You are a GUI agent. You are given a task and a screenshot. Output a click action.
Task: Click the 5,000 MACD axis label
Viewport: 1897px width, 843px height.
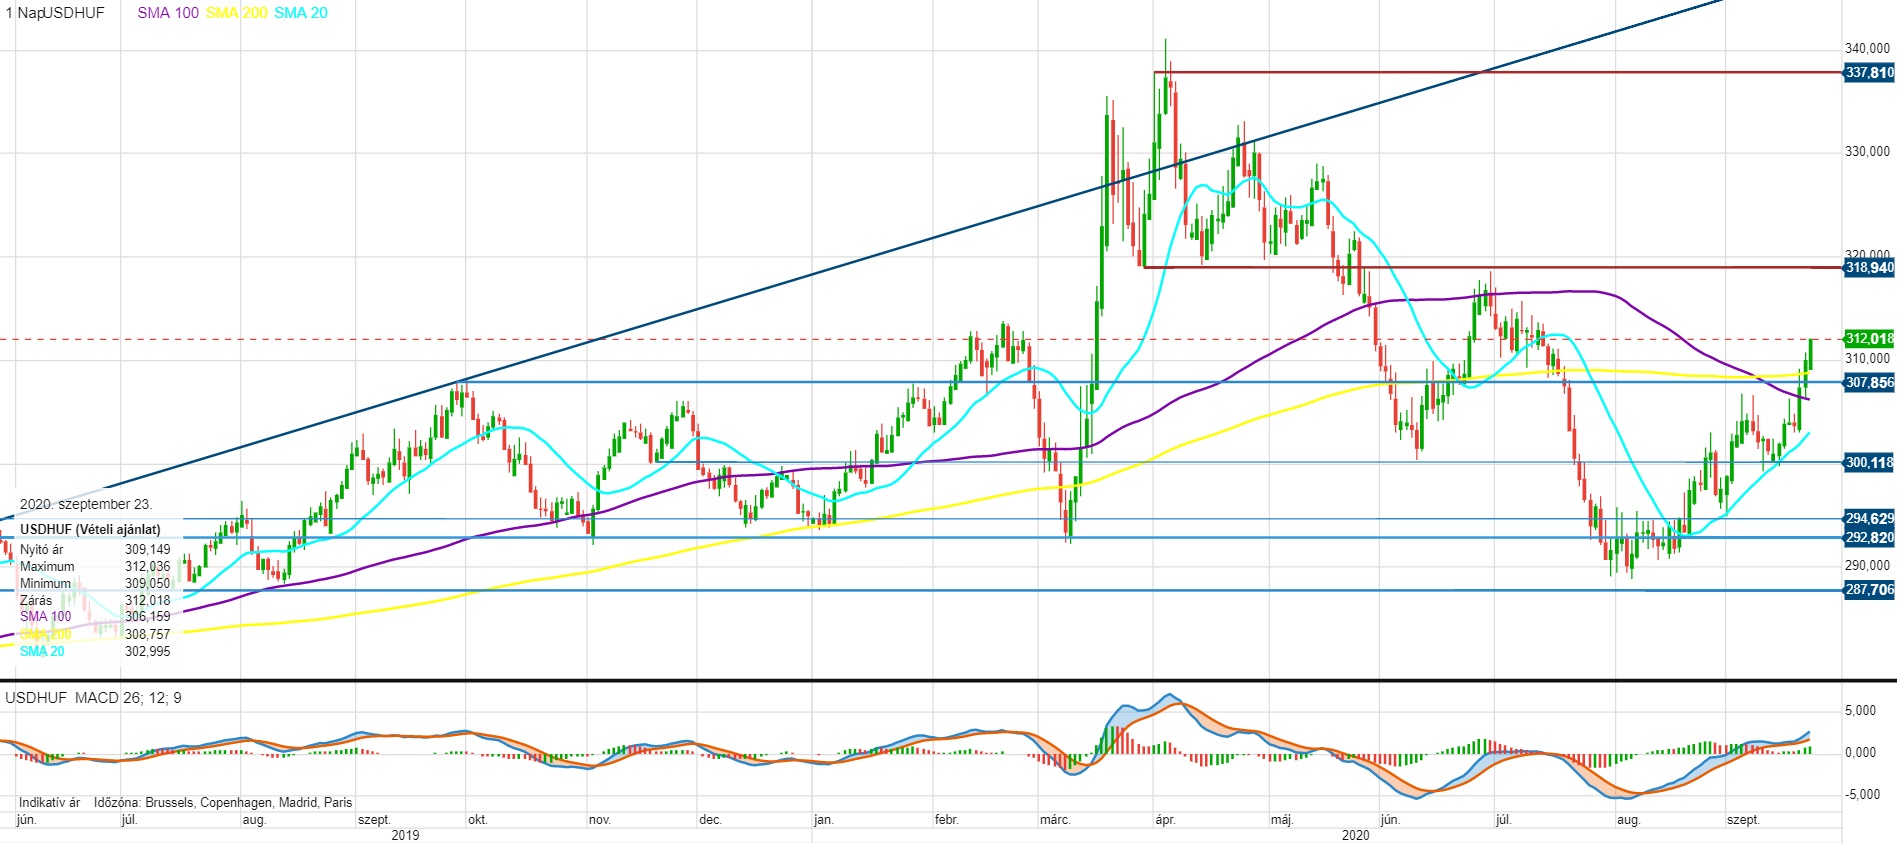click(x=1861, y=711)
